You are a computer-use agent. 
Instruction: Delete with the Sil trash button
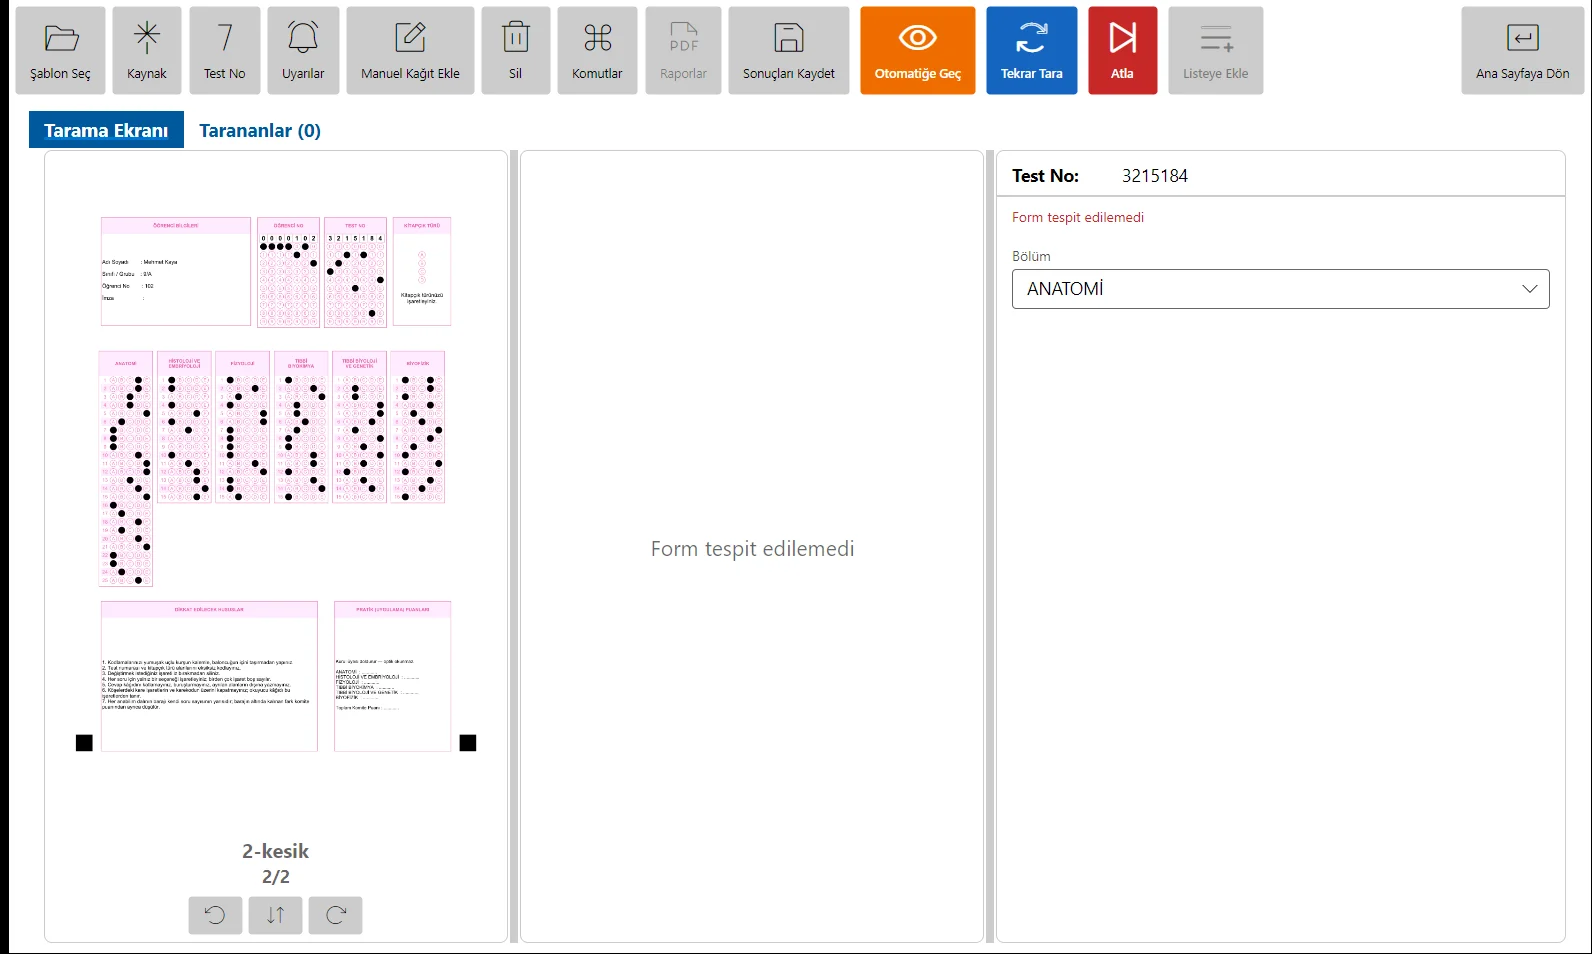(516, 51)
